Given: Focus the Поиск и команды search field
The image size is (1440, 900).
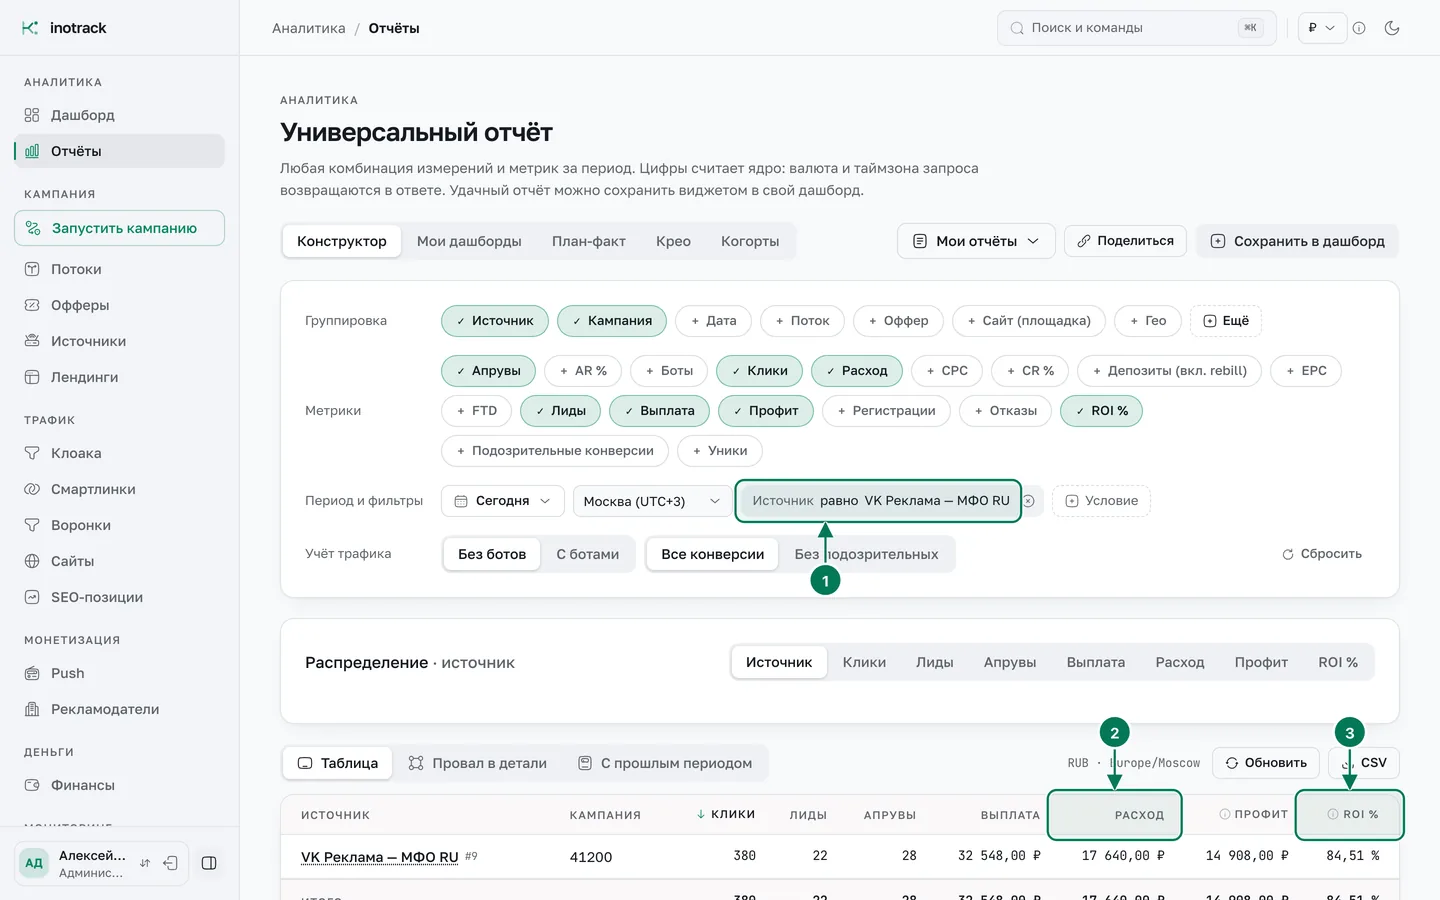Looking at the screenshot, I should 1137,28.
